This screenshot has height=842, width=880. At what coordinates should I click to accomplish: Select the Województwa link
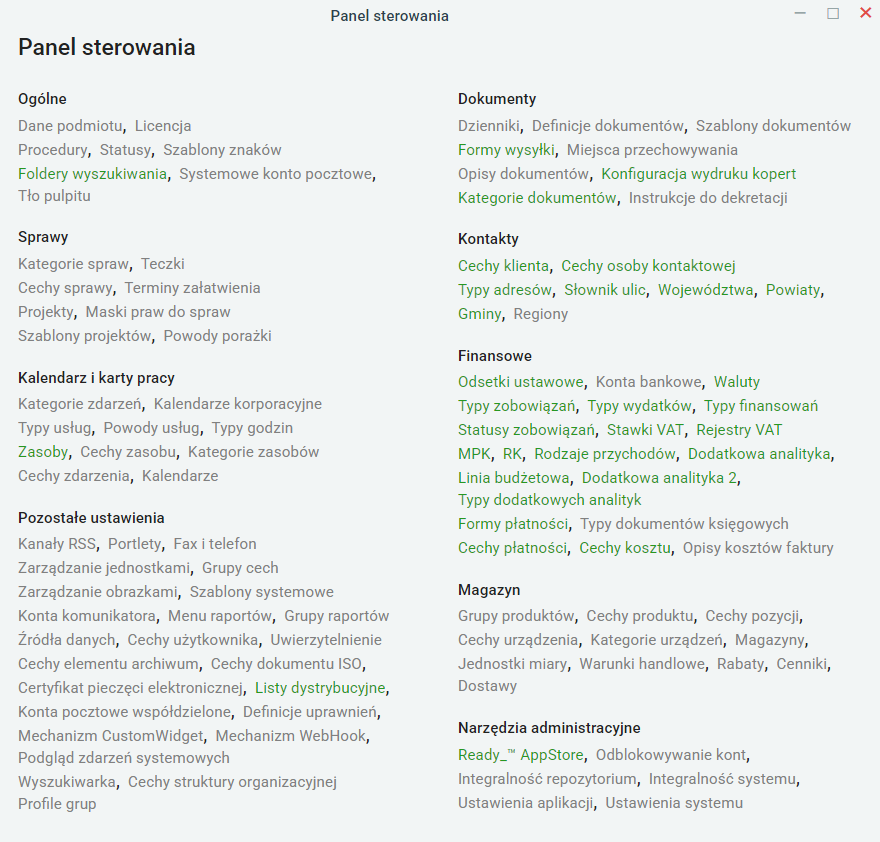(705, 290)
